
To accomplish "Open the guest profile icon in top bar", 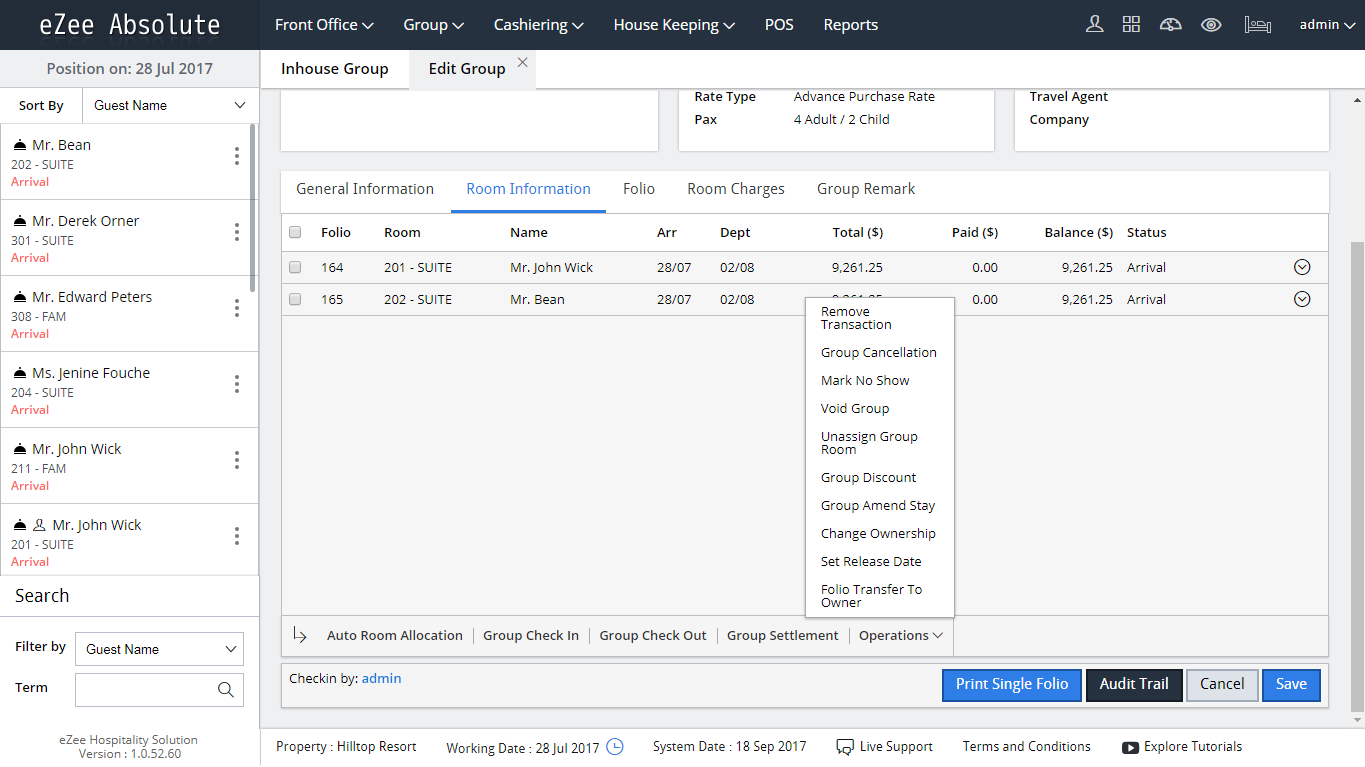I will [1094, 24].
